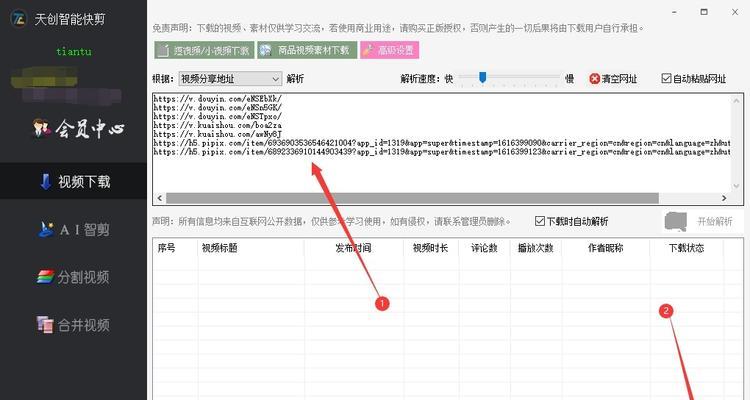
Task: Open the 短视频/小视频下载 tab
Action: tap(204, 50)
